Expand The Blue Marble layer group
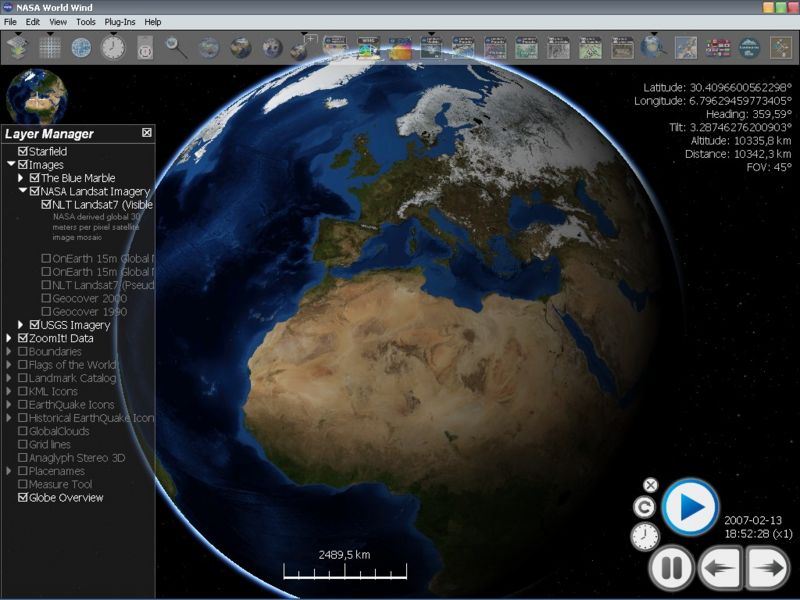This screenshot has width=800, height=600. point(21,178)
